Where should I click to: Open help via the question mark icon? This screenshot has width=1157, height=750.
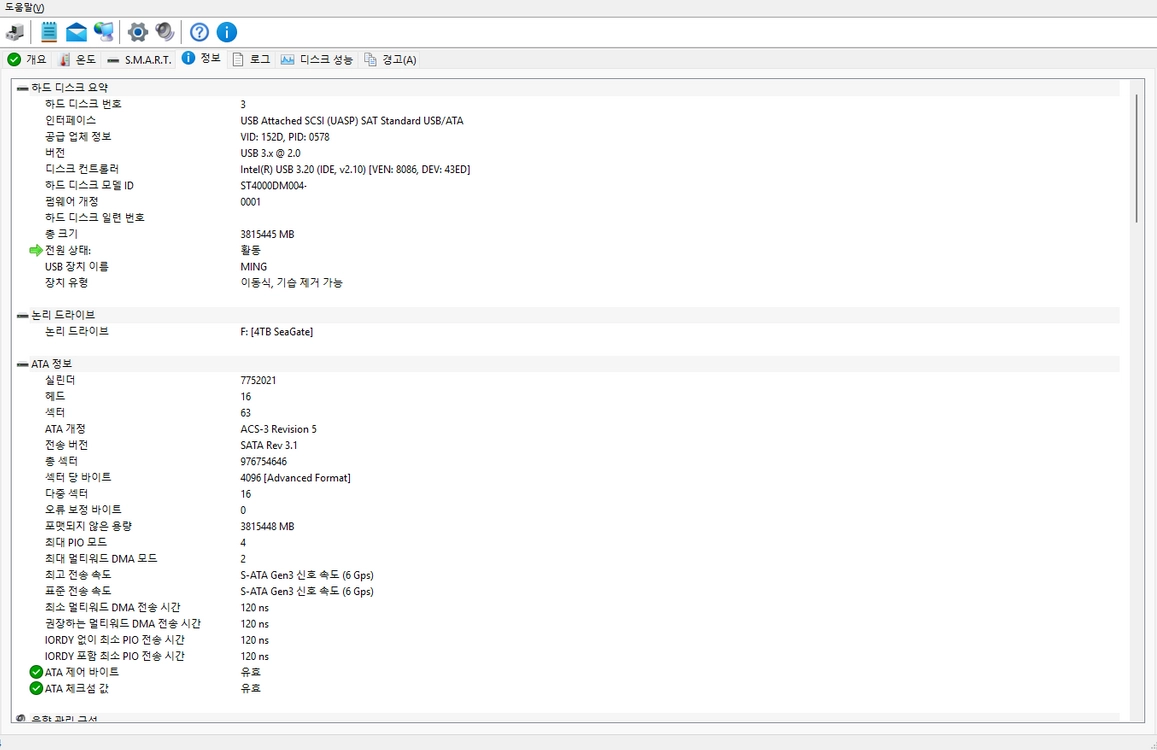click(199, 32)
